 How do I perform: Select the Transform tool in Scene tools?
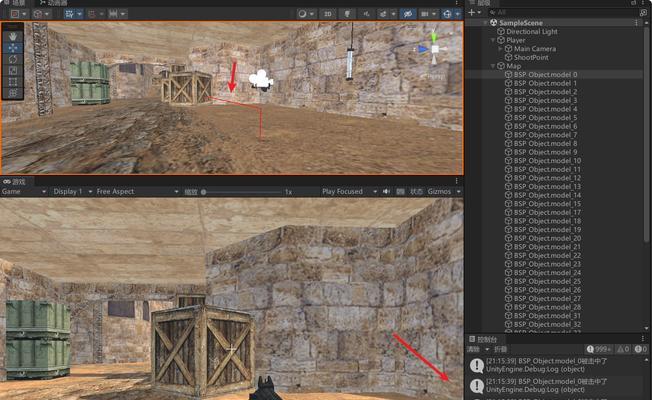[12, 93]
